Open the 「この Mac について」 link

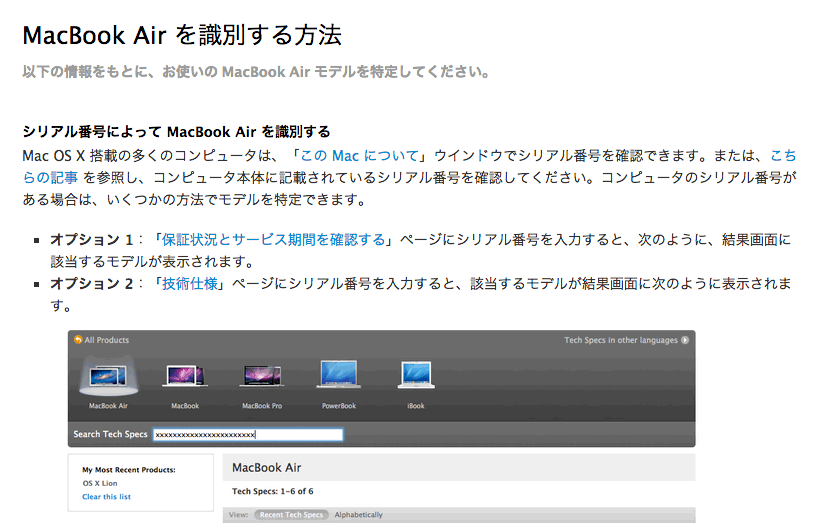(359, 156)
